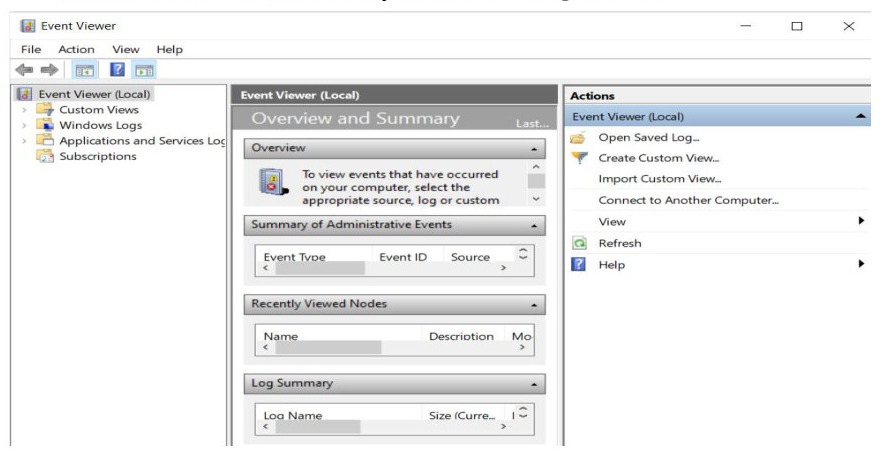Screen dimensions: 880x454
Task: Click the green Refresh icon in Actions
Action: click(x=579, y=243)
